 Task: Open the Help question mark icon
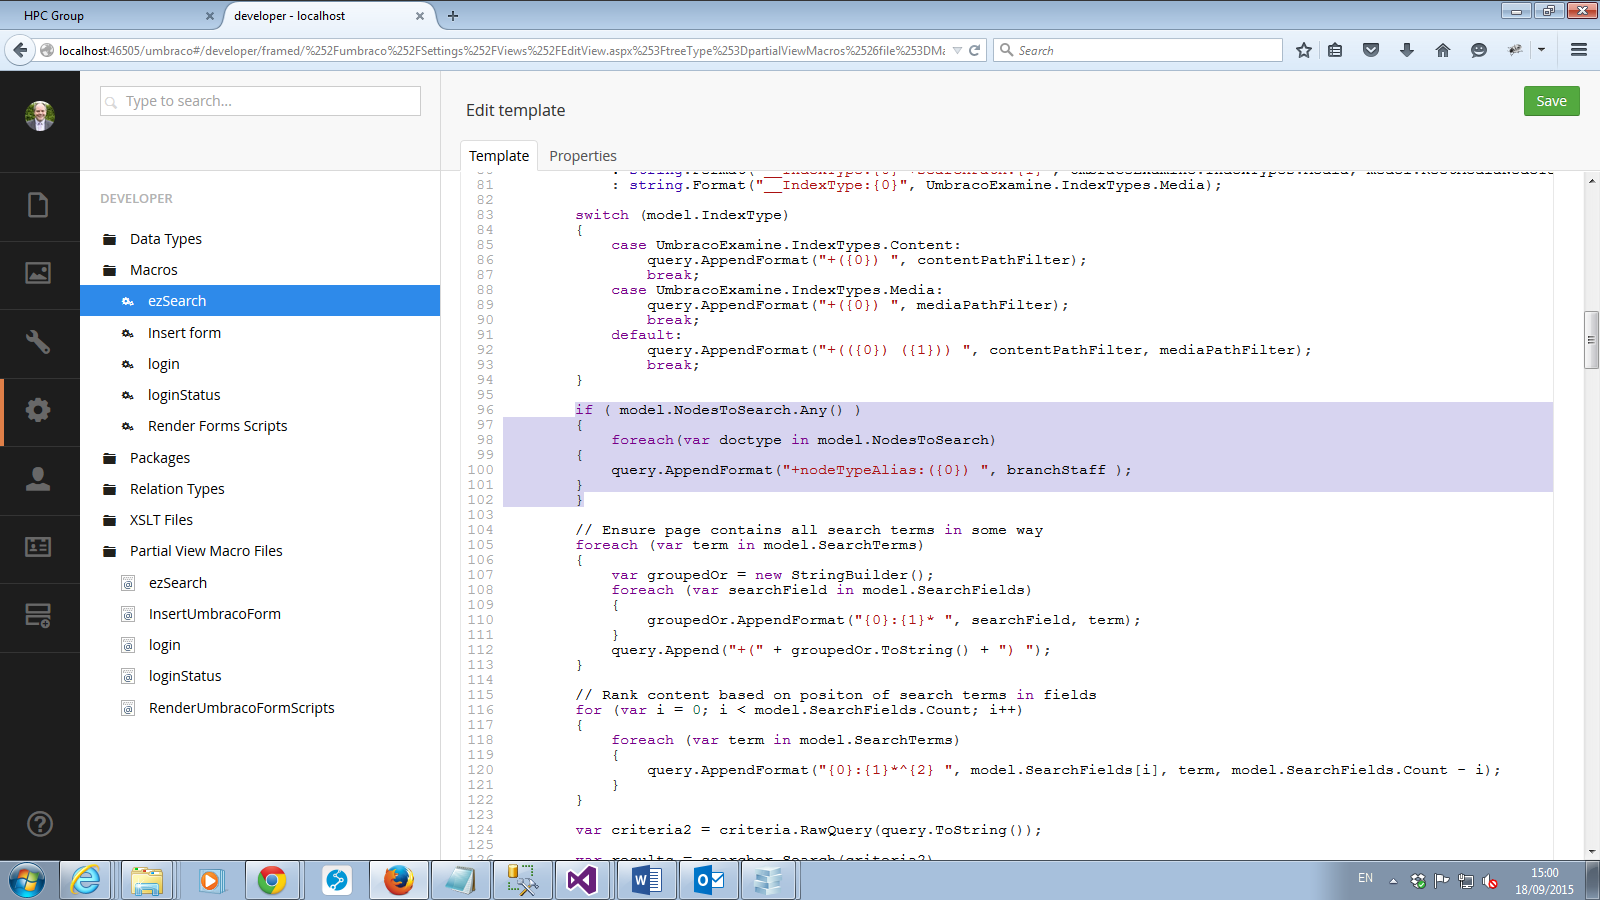(x=39, y=824)
